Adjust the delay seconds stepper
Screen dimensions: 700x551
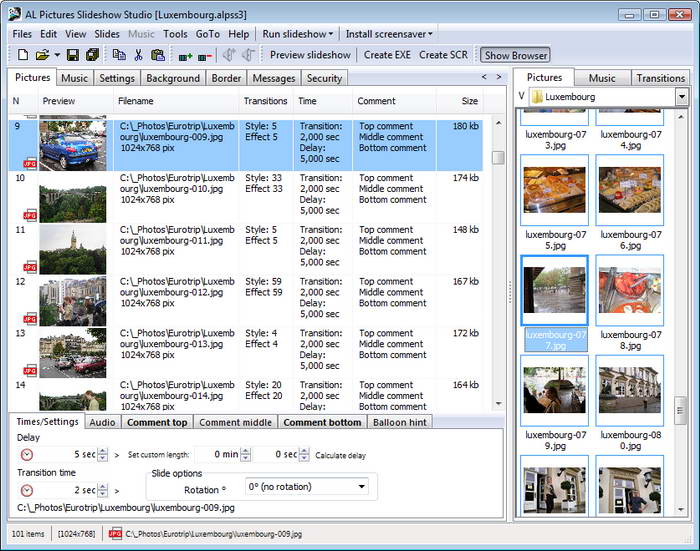[x=103, y=455]
